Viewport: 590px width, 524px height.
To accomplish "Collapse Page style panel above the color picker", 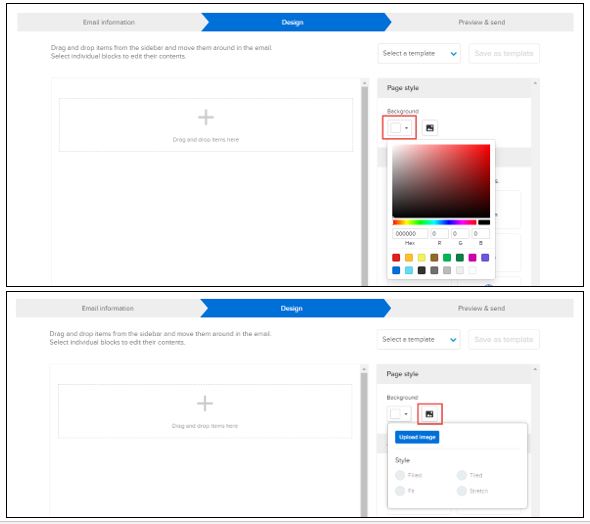I will pos(535,83).
